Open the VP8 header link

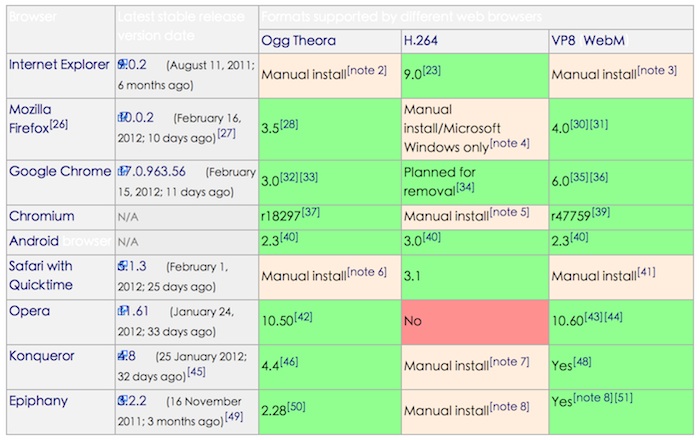(x=563, y=41)
